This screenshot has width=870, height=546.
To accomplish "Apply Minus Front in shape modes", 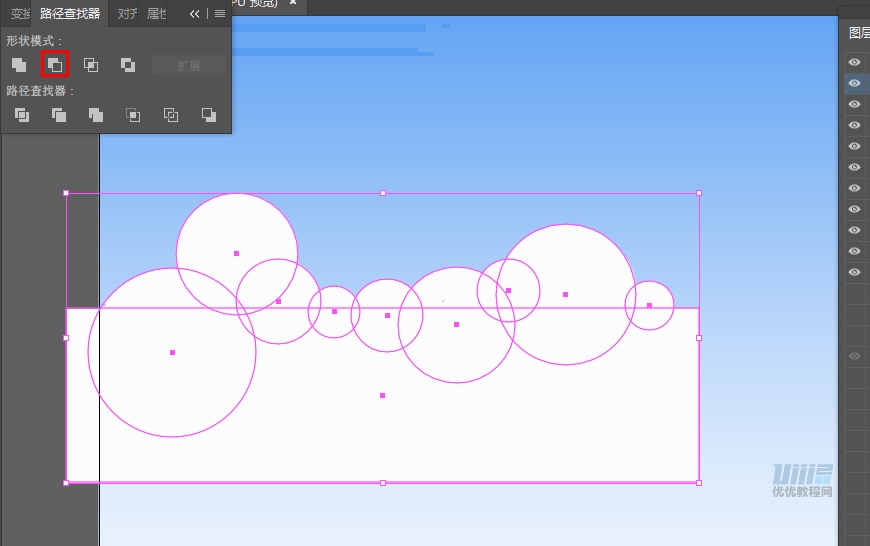I will [x=55, y=65].
